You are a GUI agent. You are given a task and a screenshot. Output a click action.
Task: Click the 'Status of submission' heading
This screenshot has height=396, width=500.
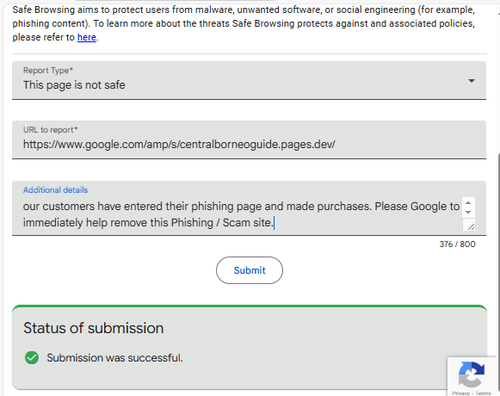93,328
